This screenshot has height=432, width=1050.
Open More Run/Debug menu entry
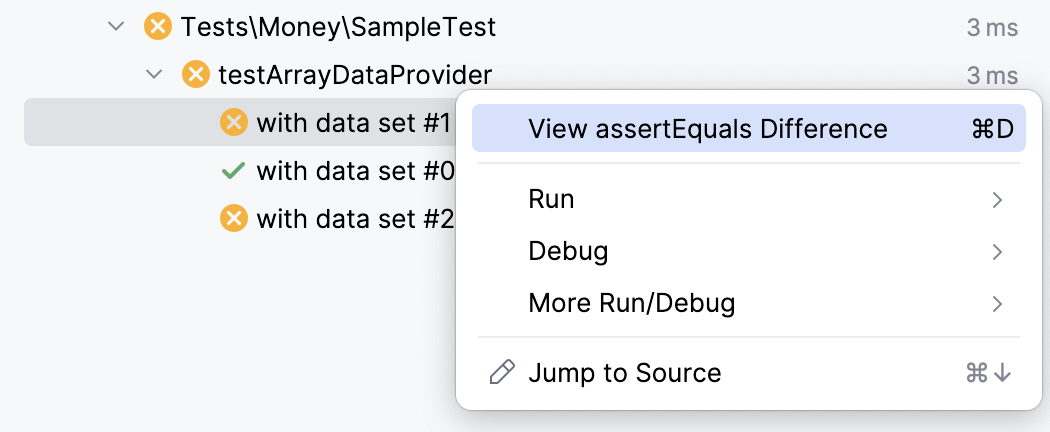pyautogui.click(x=632, y=302)
